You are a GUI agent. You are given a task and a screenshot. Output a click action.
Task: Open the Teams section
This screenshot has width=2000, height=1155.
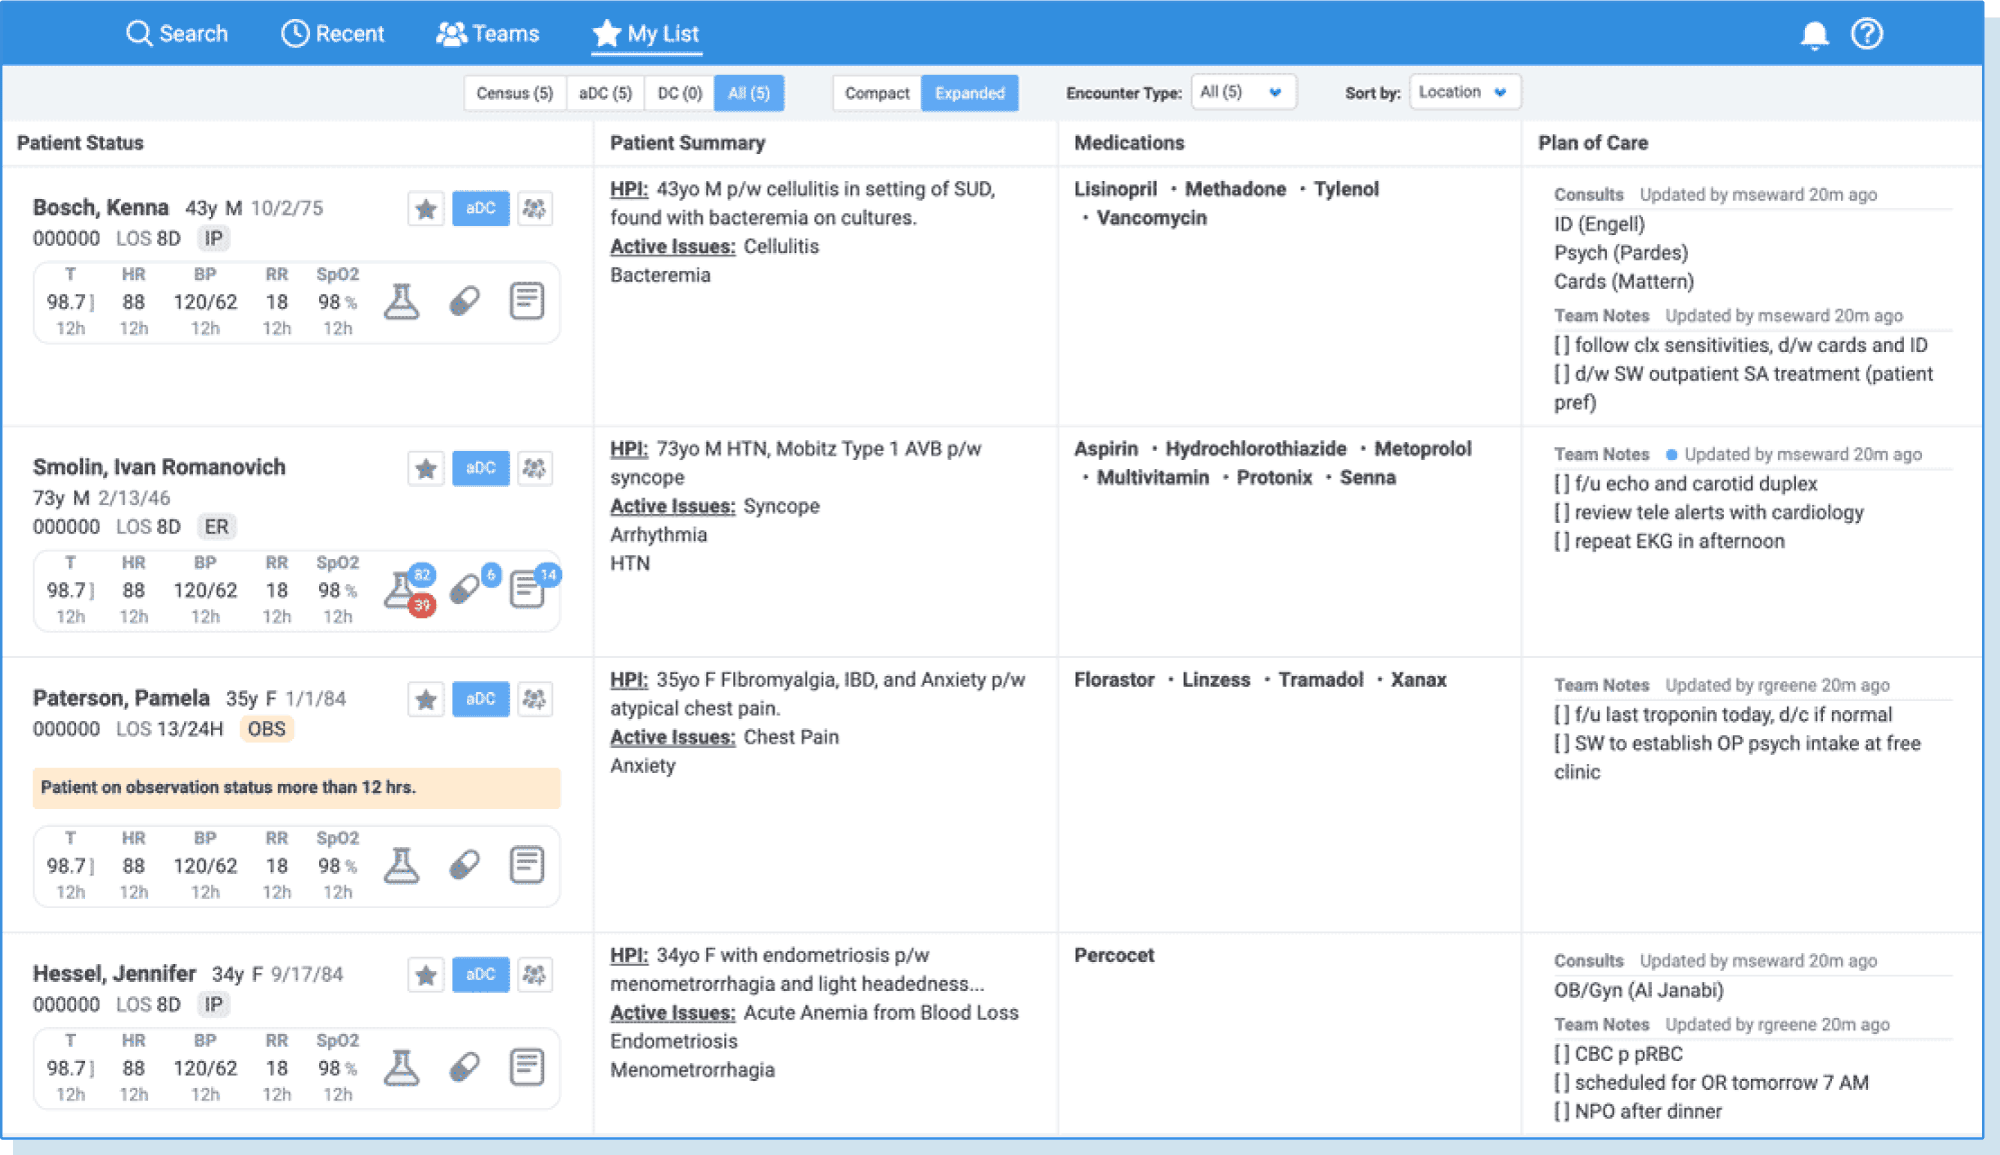(x=489, y=33)
